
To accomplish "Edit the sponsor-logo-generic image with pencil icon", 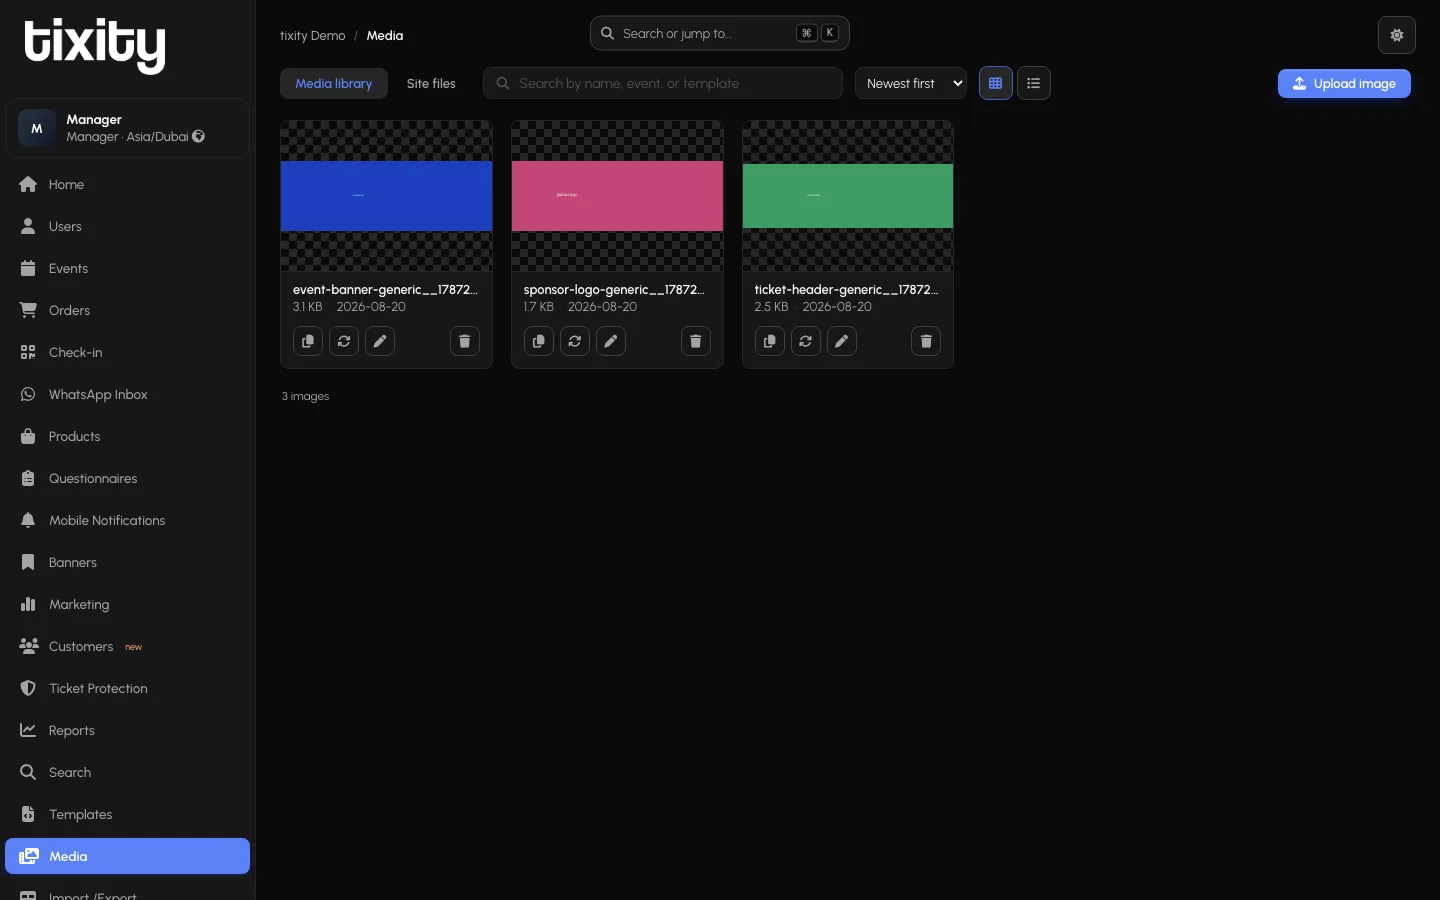I will 611,341.
